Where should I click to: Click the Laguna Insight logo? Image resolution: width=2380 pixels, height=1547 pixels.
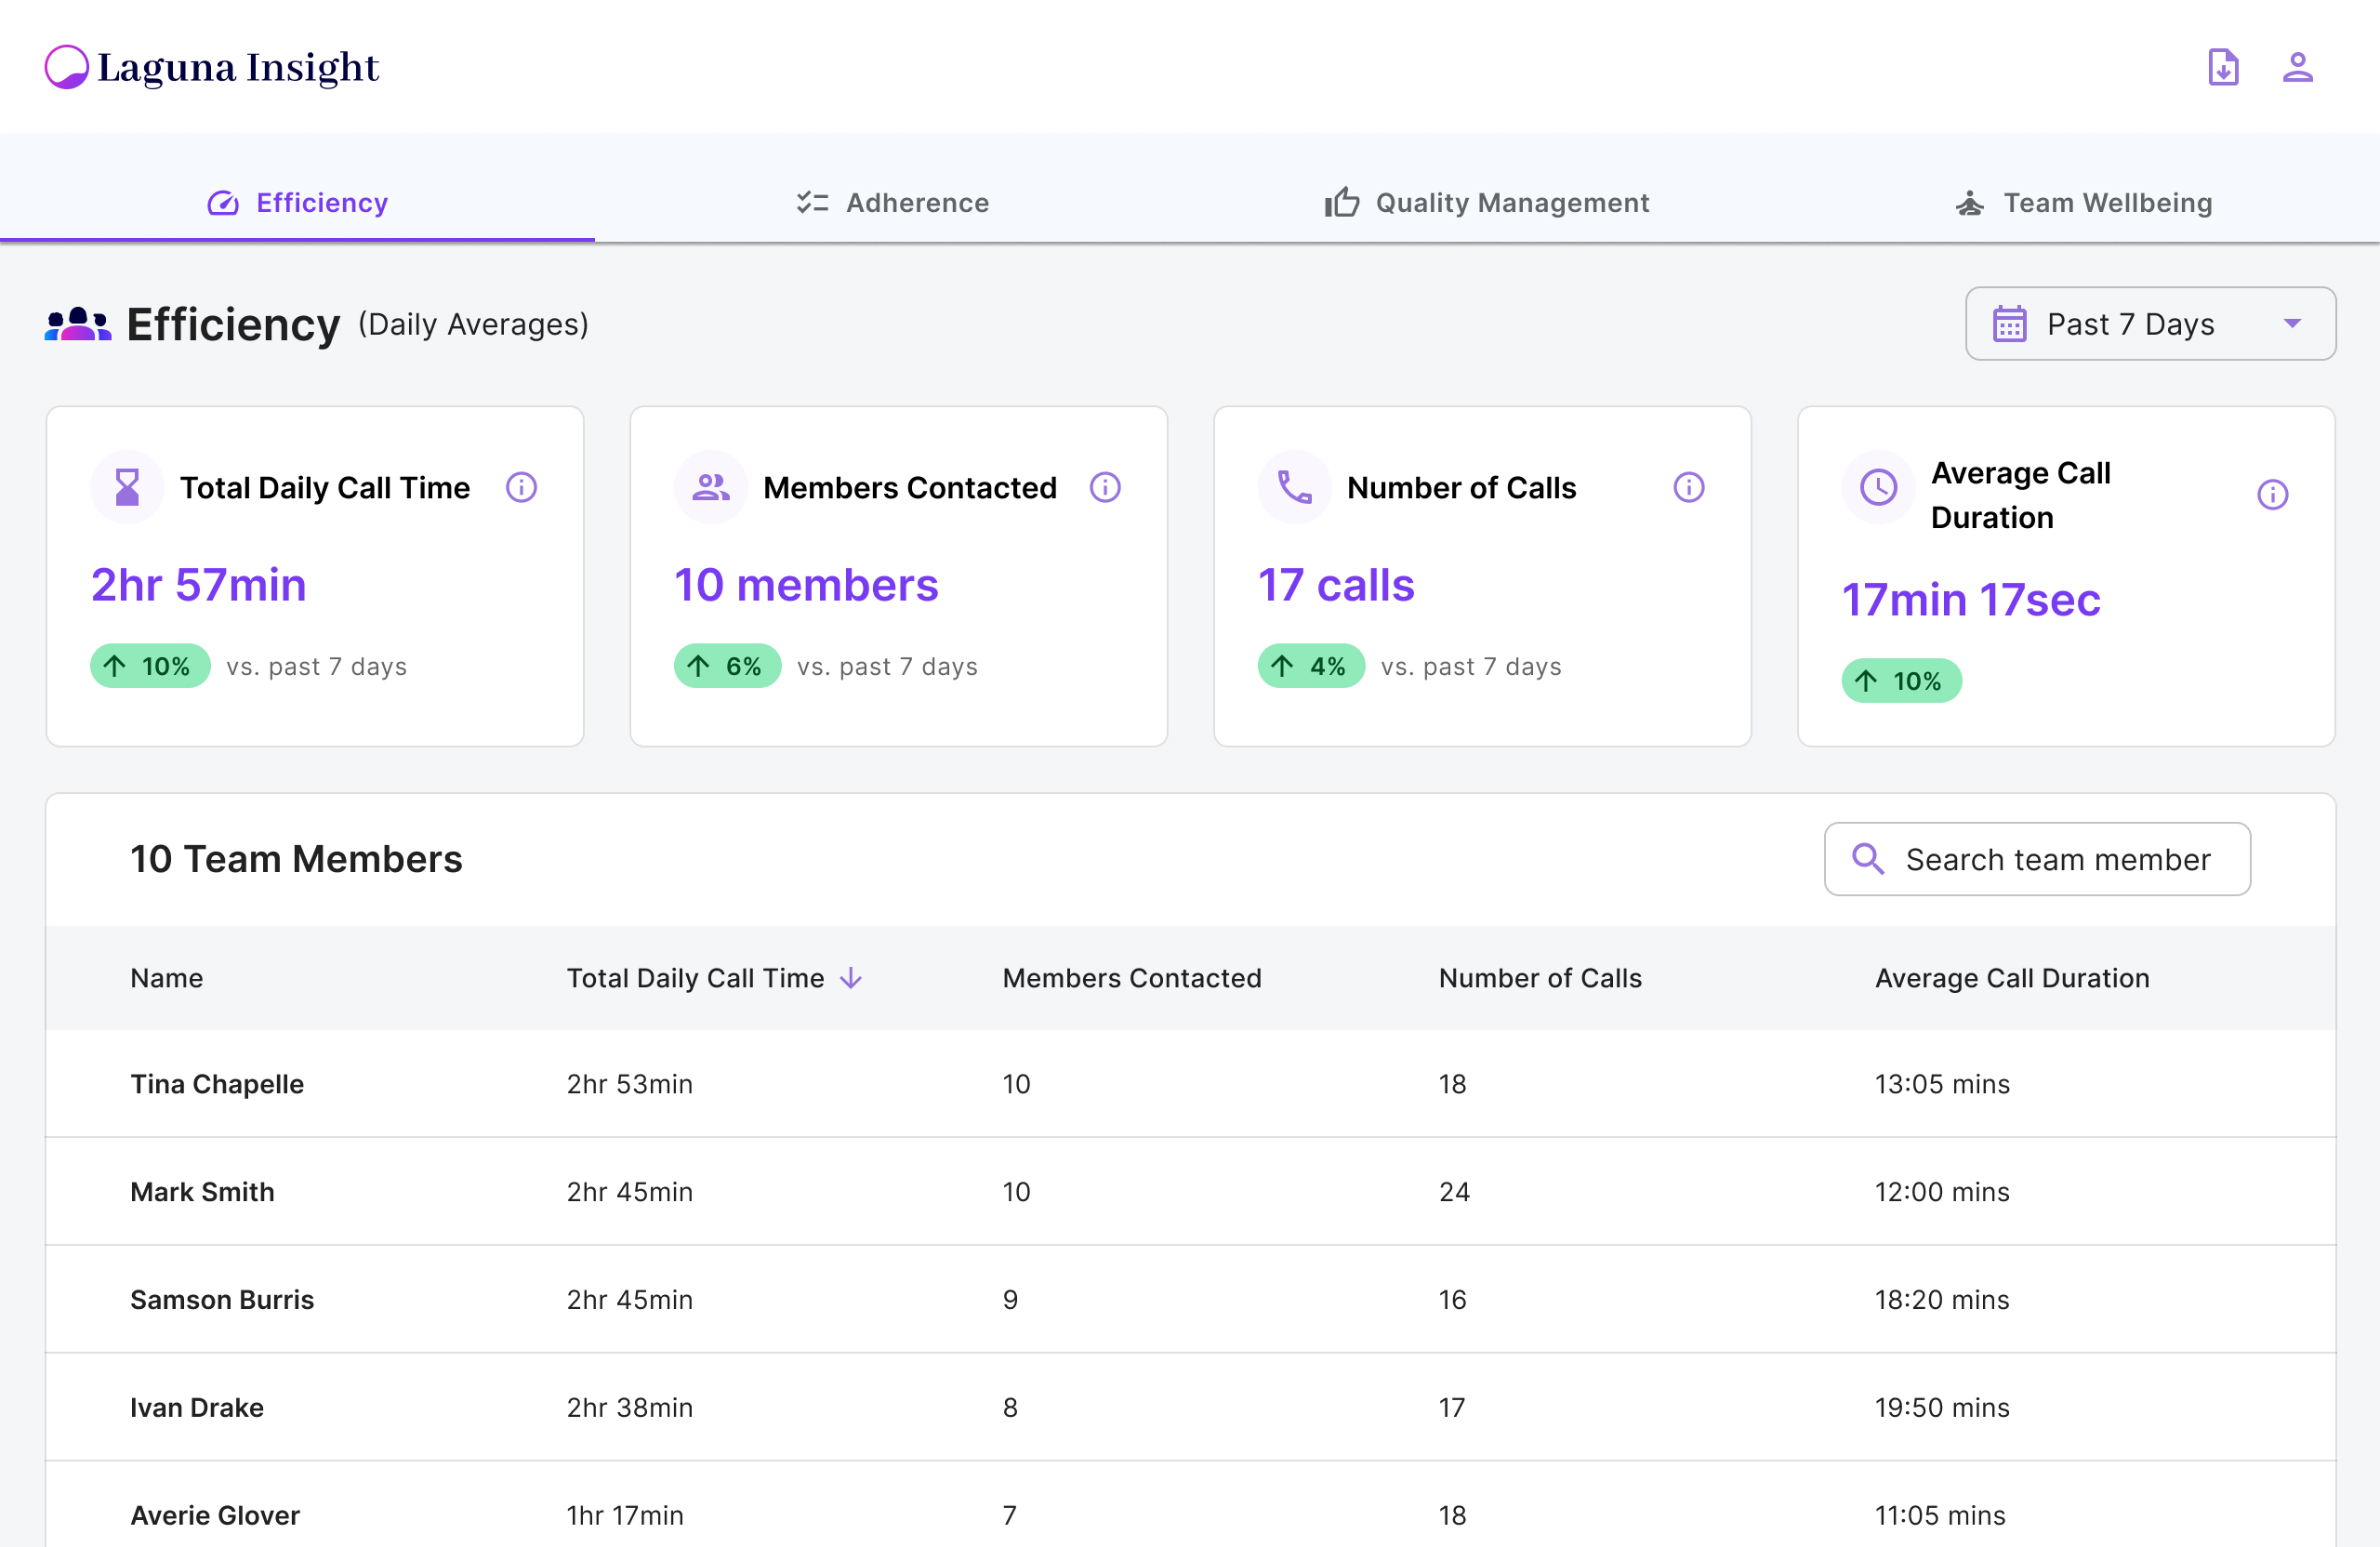tap(212, 68)
